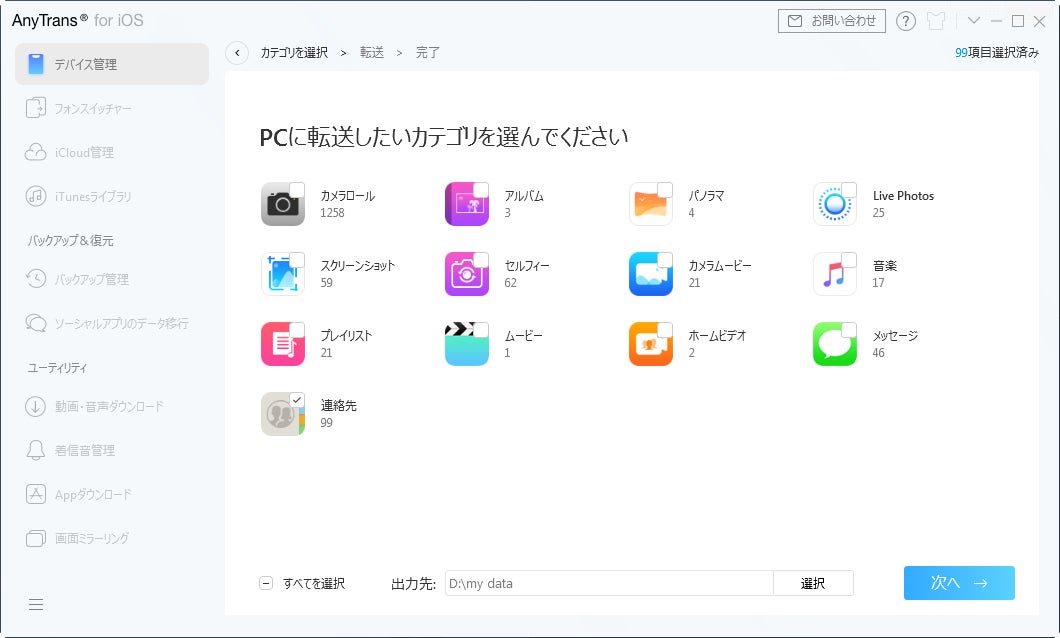Image resolution: width=1060 pixels, height=638 pixels.
Task: Open フォンスイッチャー in the sidebar
Action: [x=112, y=108]
